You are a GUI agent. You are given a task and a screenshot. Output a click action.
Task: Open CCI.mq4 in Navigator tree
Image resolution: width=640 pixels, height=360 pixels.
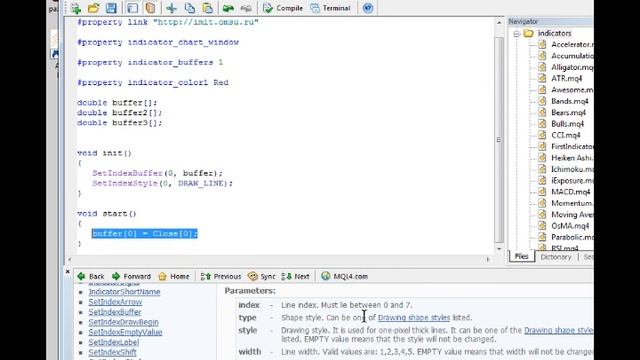coord(566,135)
